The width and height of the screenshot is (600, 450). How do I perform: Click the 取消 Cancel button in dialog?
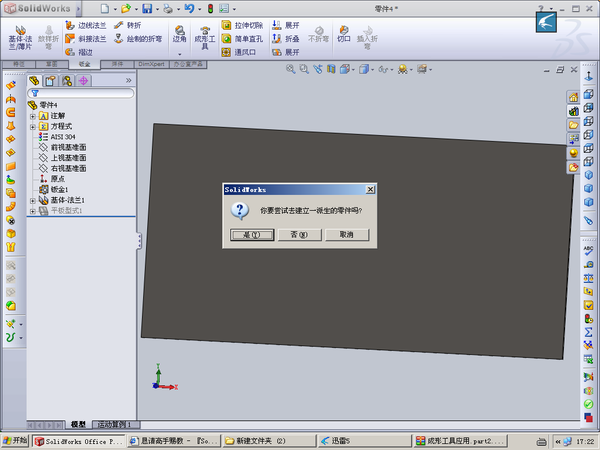coord(347,235)
